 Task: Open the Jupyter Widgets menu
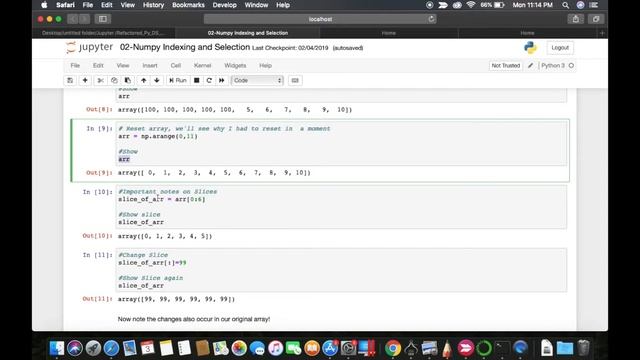(235, 65)
